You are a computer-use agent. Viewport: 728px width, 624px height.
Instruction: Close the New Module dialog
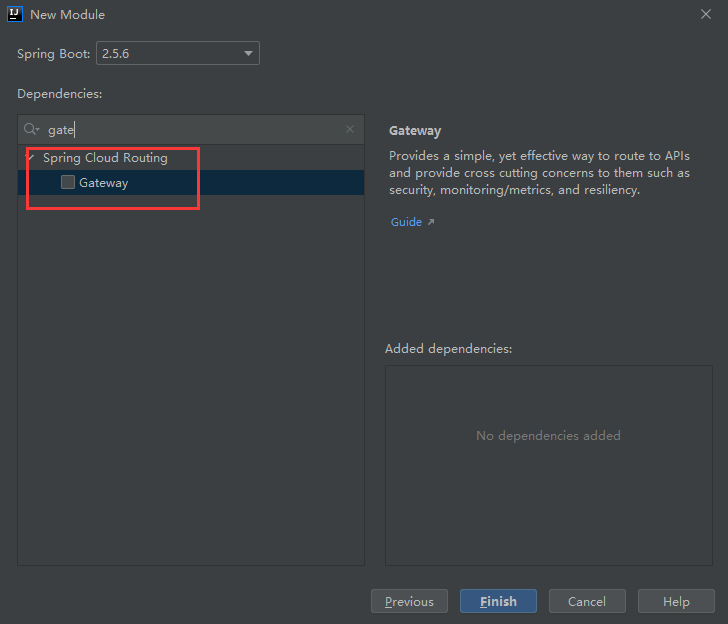click(706, 14)
